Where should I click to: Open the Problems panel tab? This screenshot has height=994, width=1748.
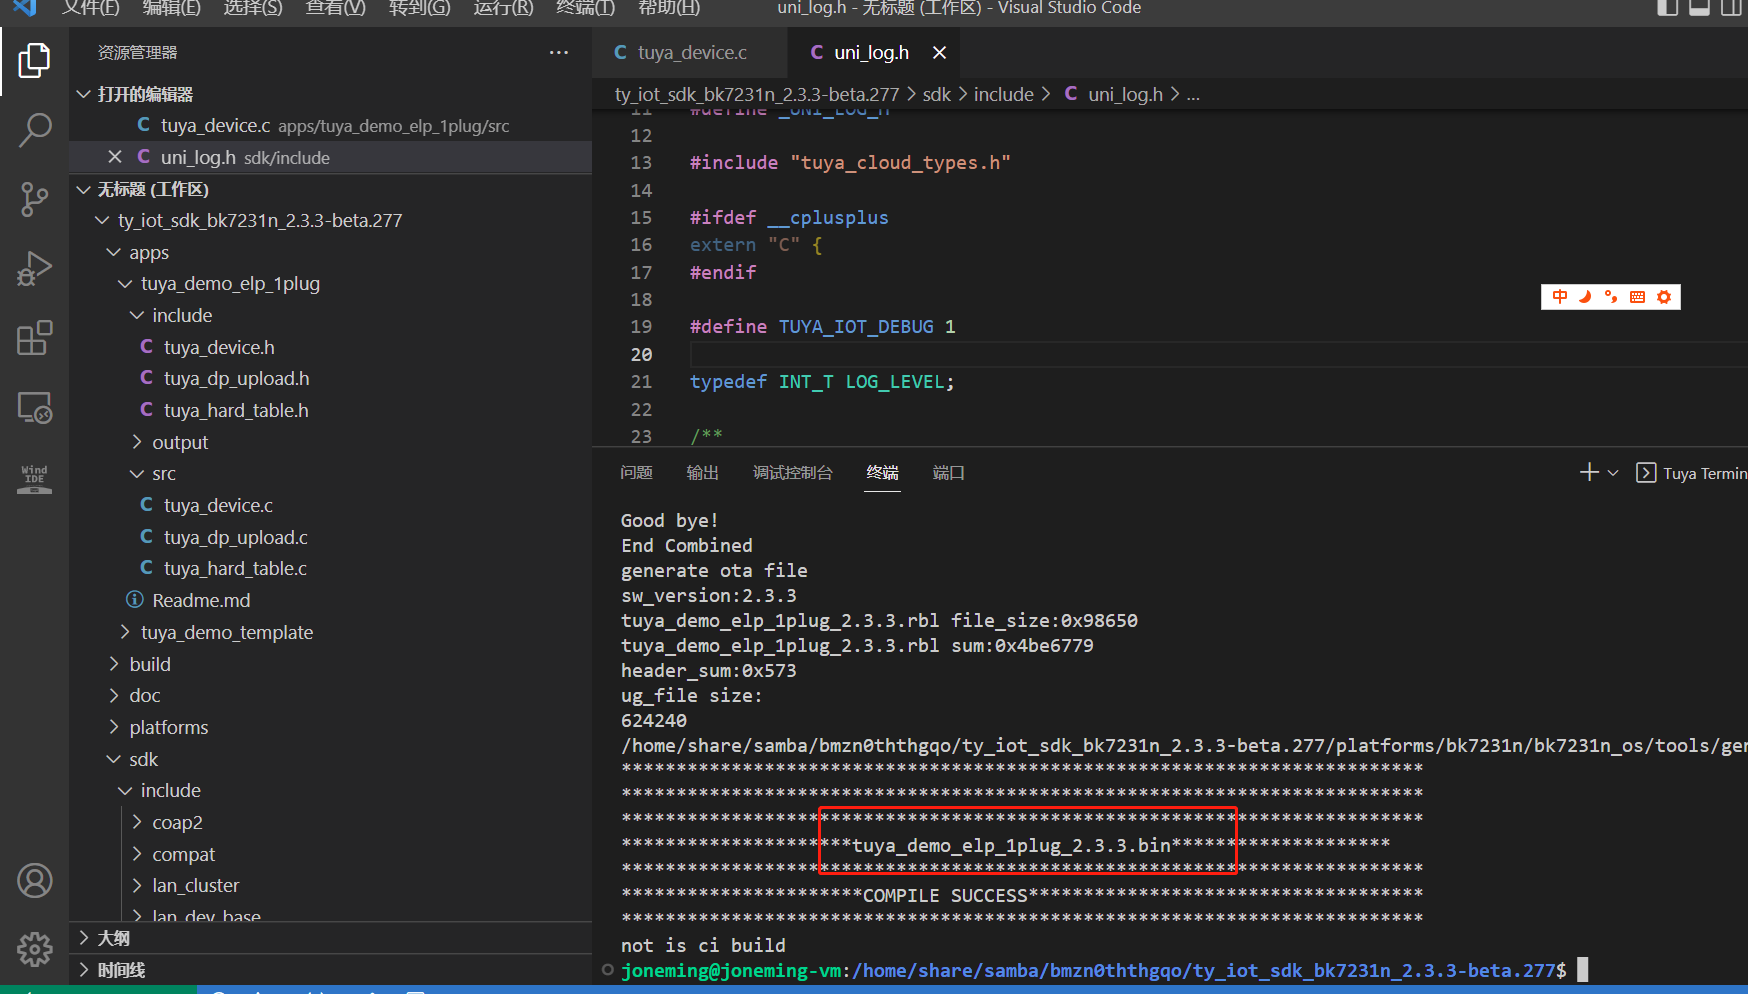636,473
